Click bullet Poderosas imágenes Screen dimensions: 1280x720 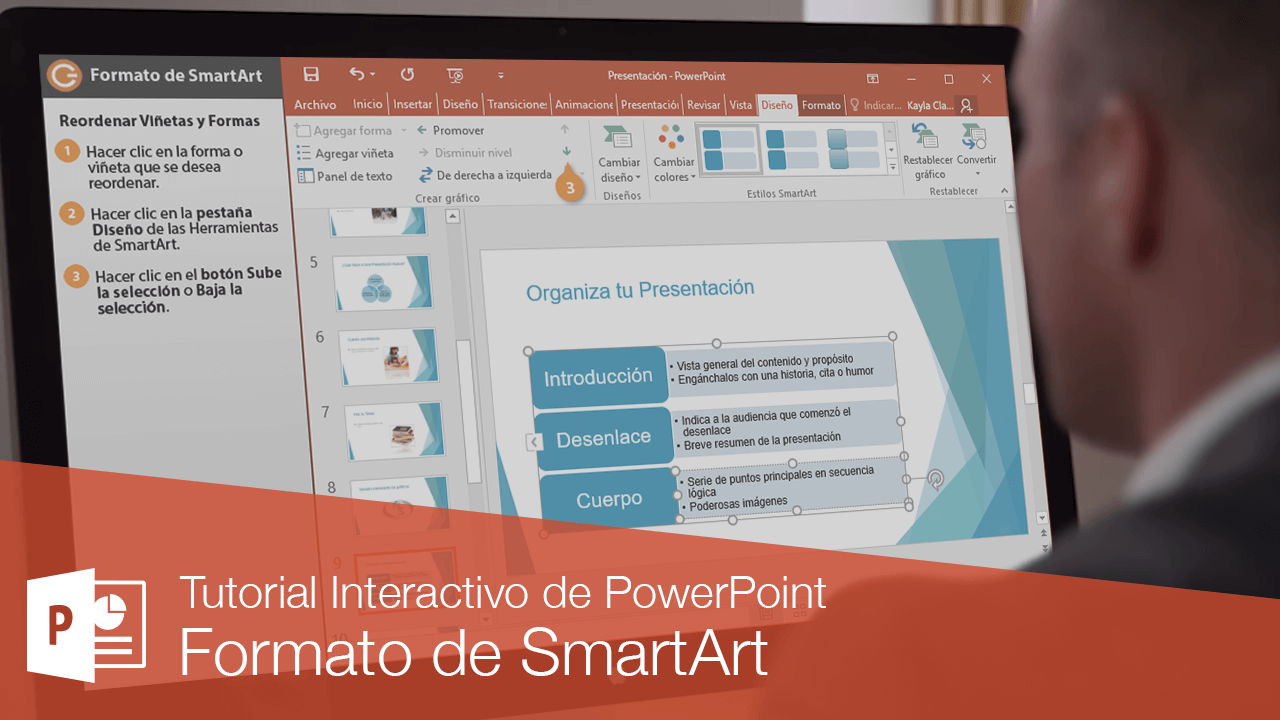[738, 504]
